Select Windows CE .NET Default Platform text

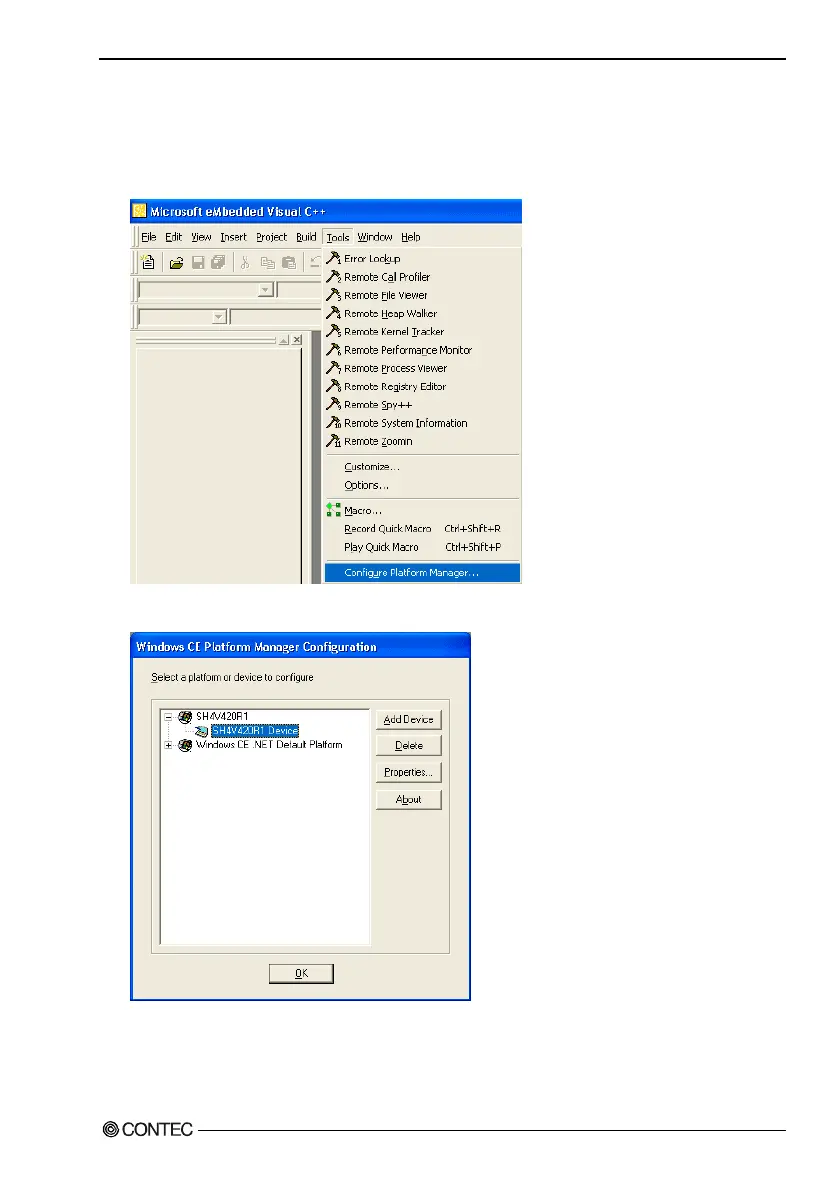tap(269, 745)
